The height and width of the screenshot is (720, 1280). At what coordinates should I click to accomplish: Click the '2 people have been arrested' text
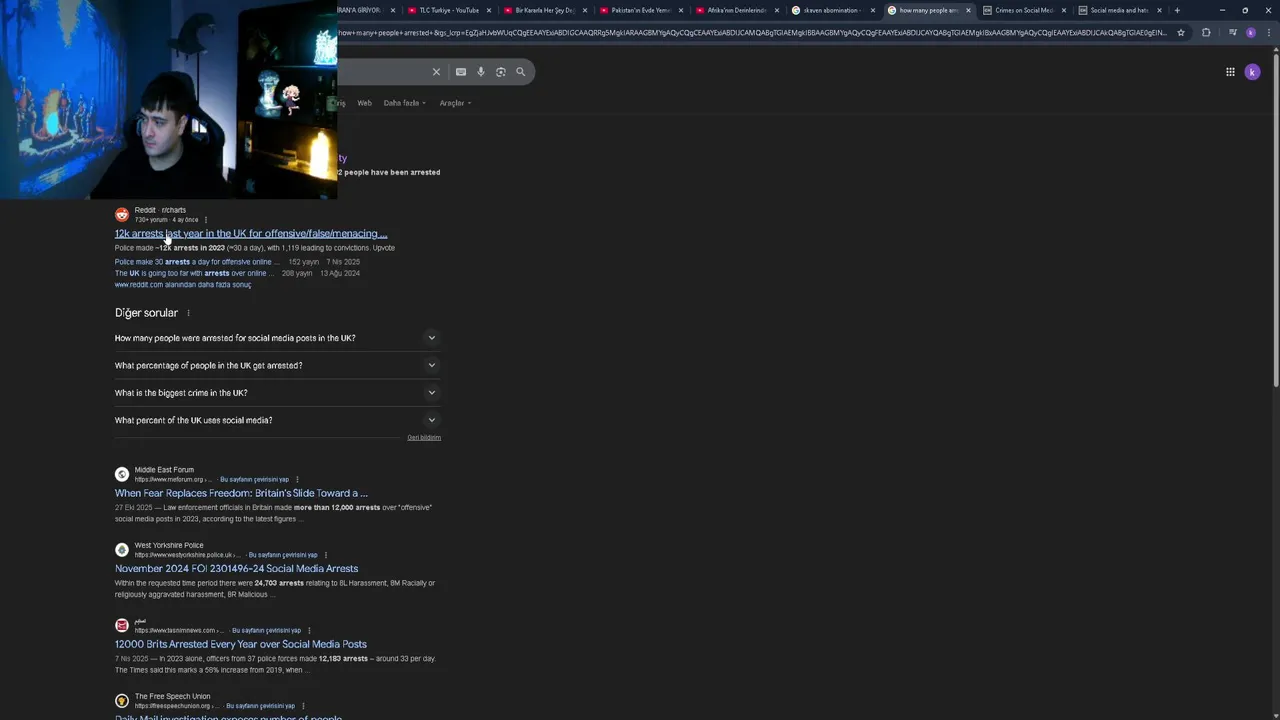(389, 172)
